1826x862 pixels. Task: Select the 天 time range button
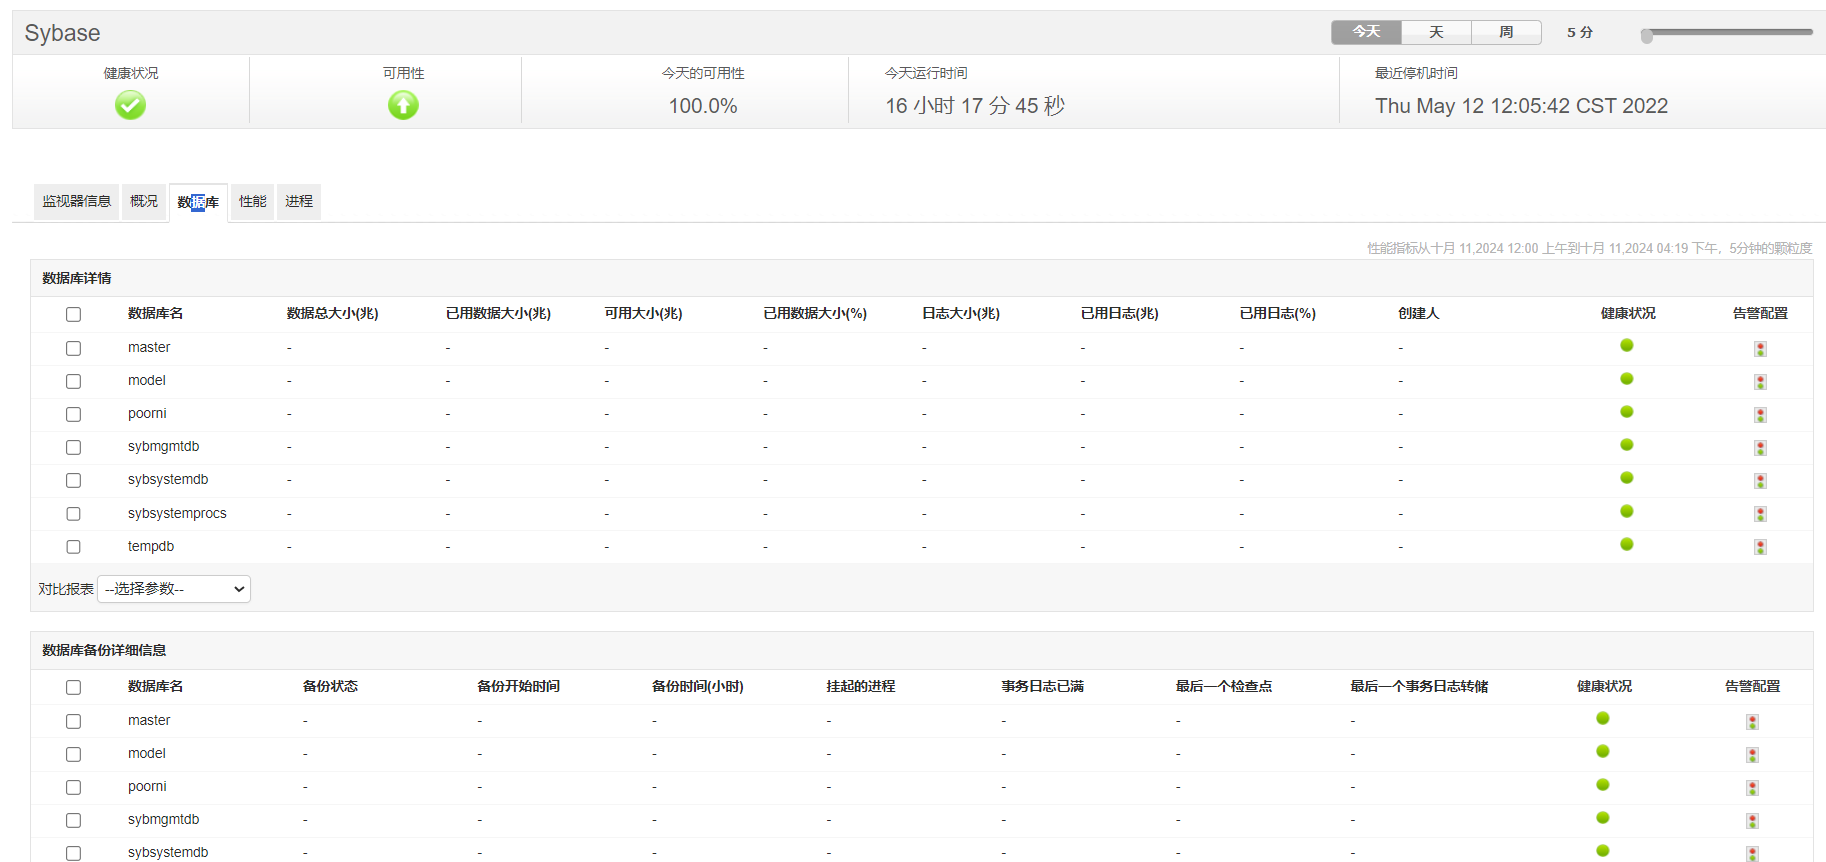(1436, 32)
